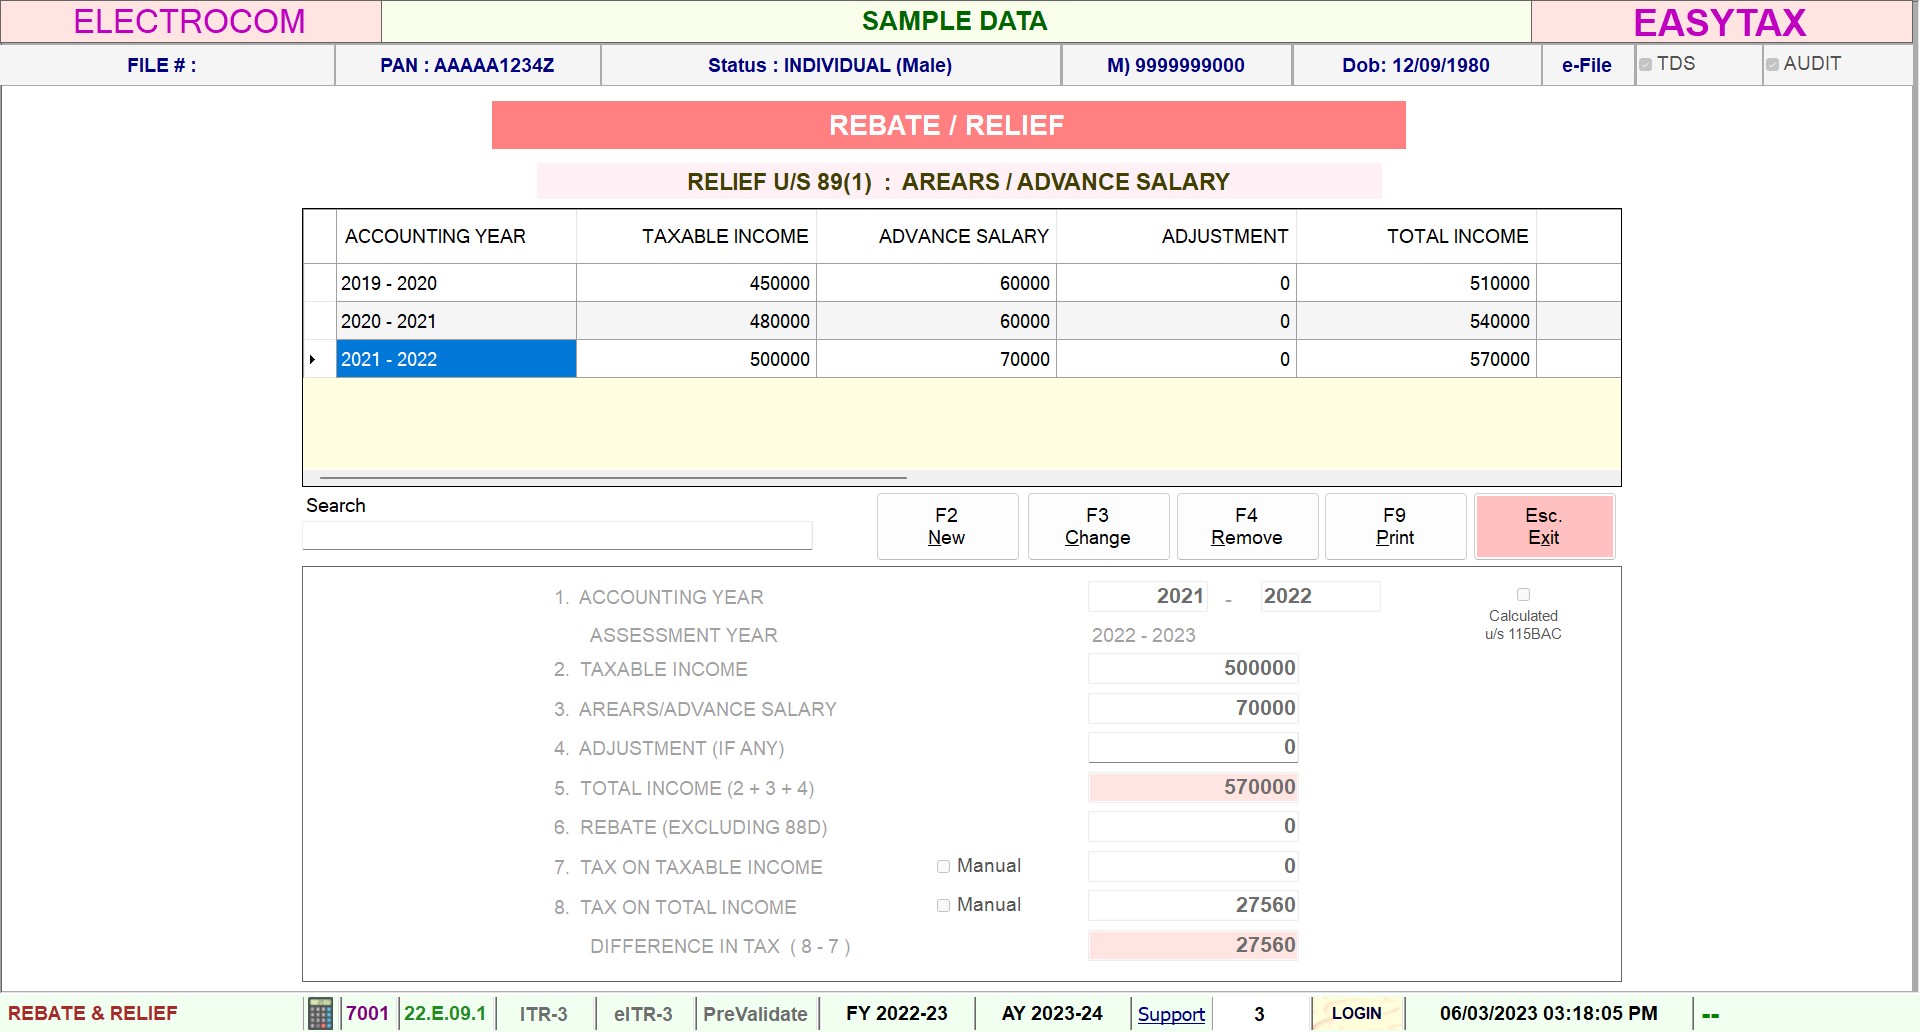Click the mobile number M) 9999999000
The height and width of the screenshot is (1032, 1920).
pos(1176,65)
